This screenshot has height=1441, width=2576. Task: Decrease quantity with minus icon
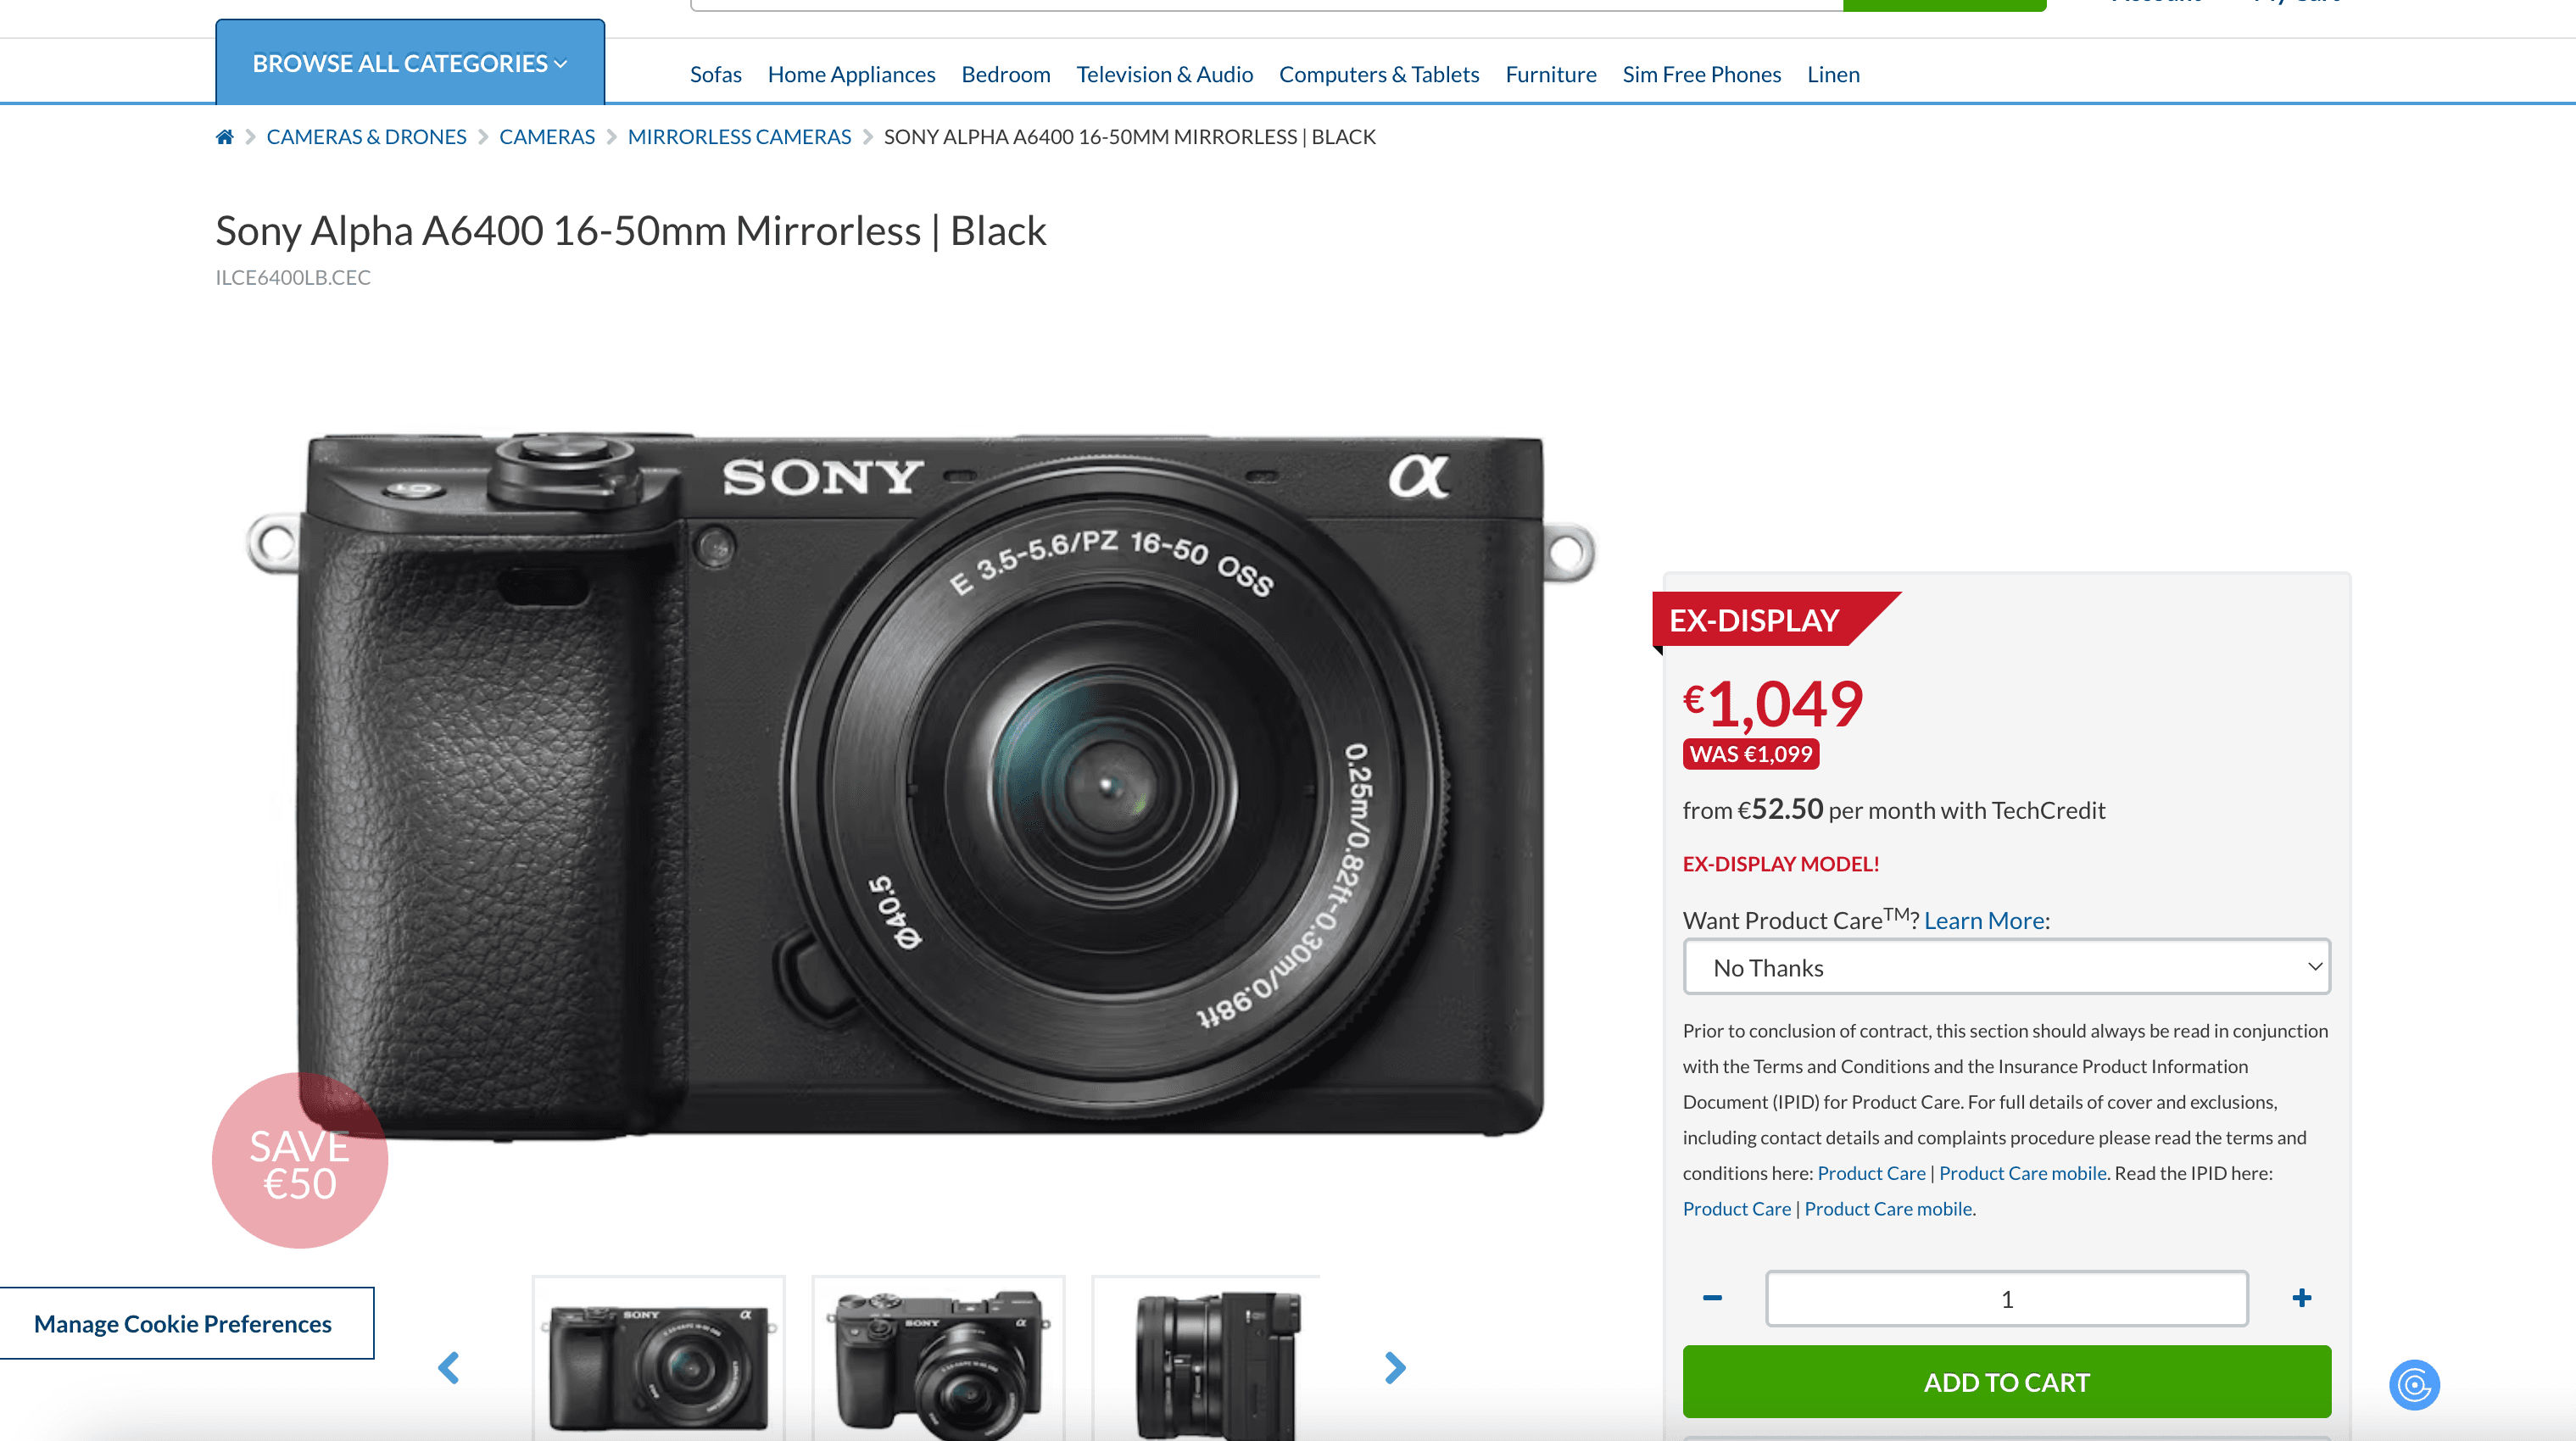click(x=1712, y=1298)
